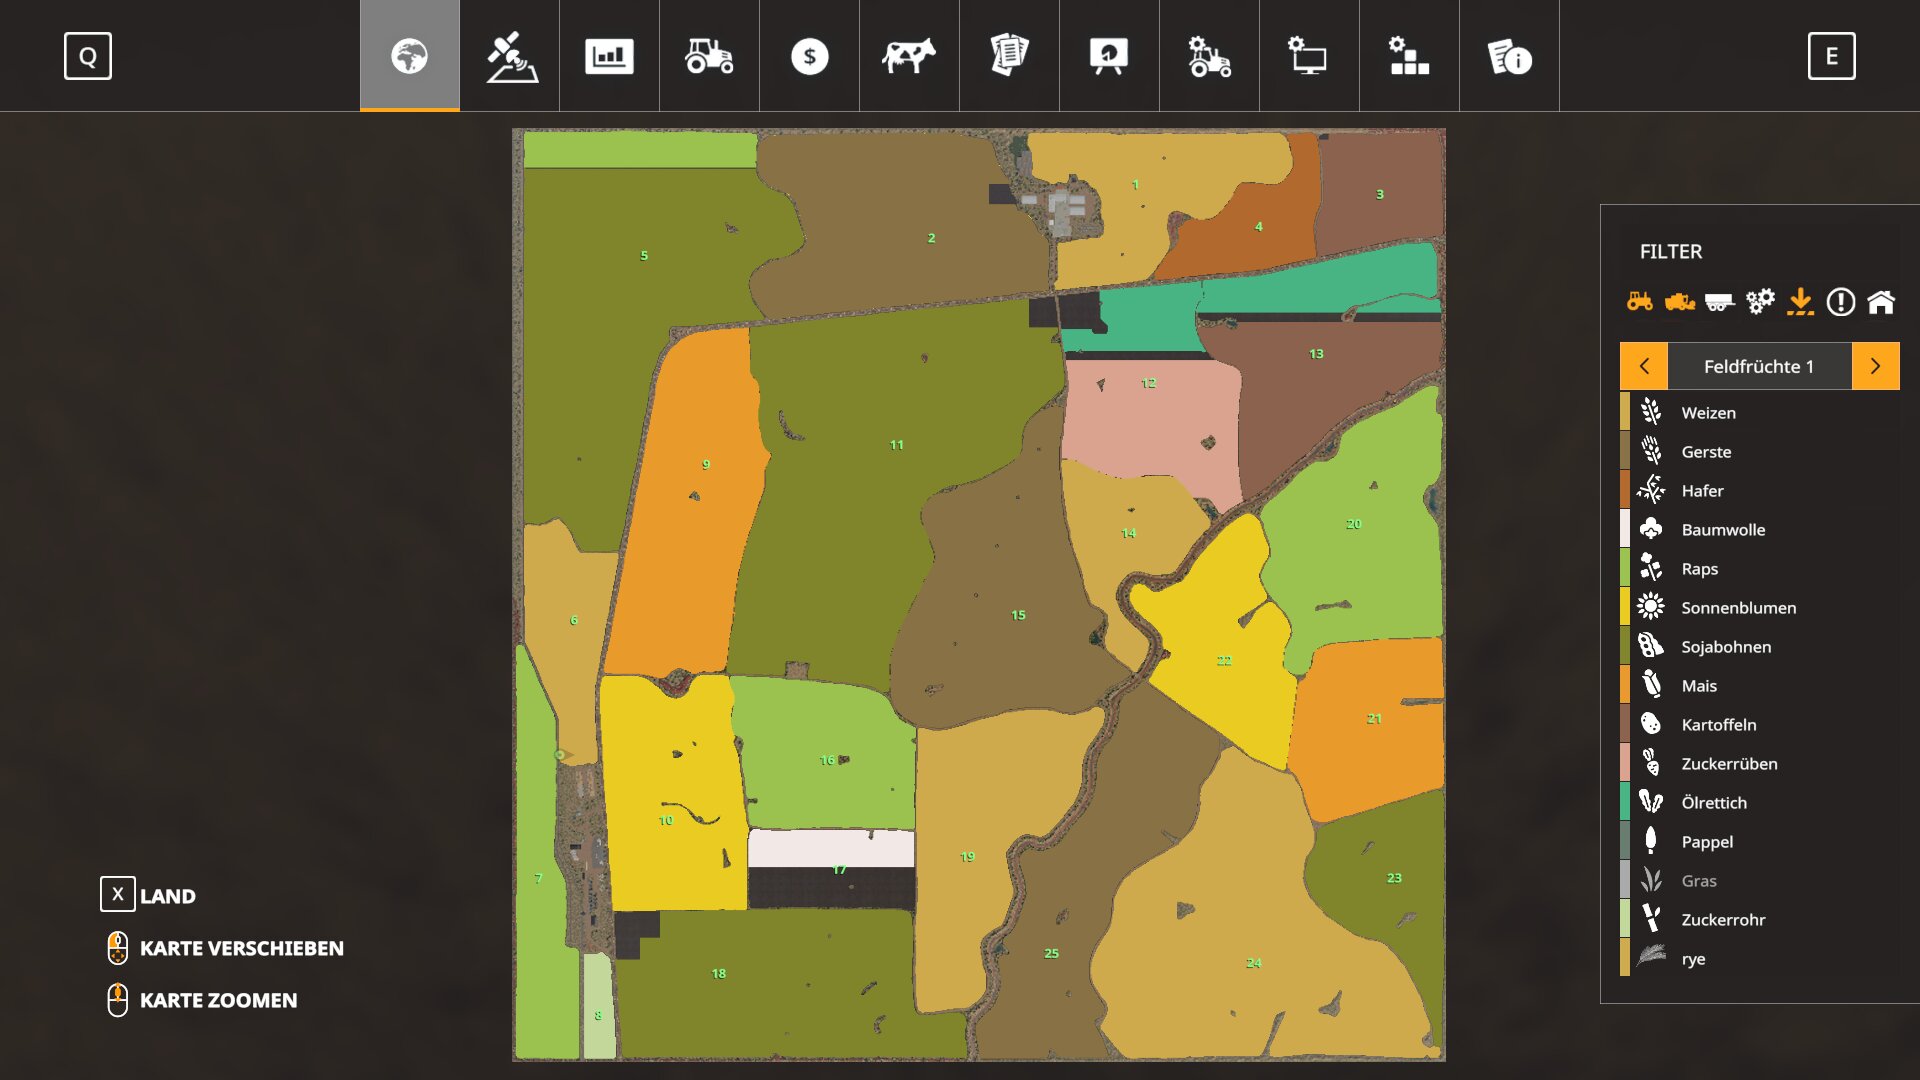The width and height of the screenshot is (1920, 1080).
Task: Toggle the tractor vehicles map filter
Action: (x=1639, y=301)
